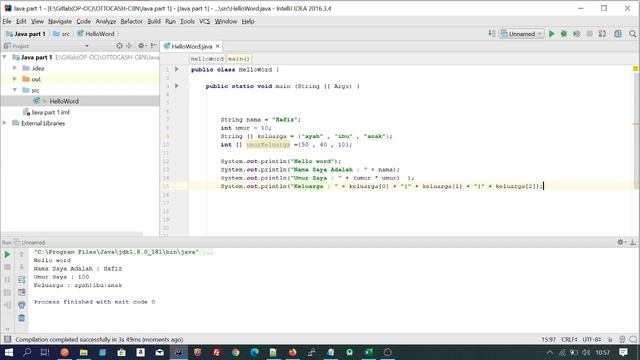Expand External Libraries node
This screenshot has height=360, width=640.
click(5, 123)
